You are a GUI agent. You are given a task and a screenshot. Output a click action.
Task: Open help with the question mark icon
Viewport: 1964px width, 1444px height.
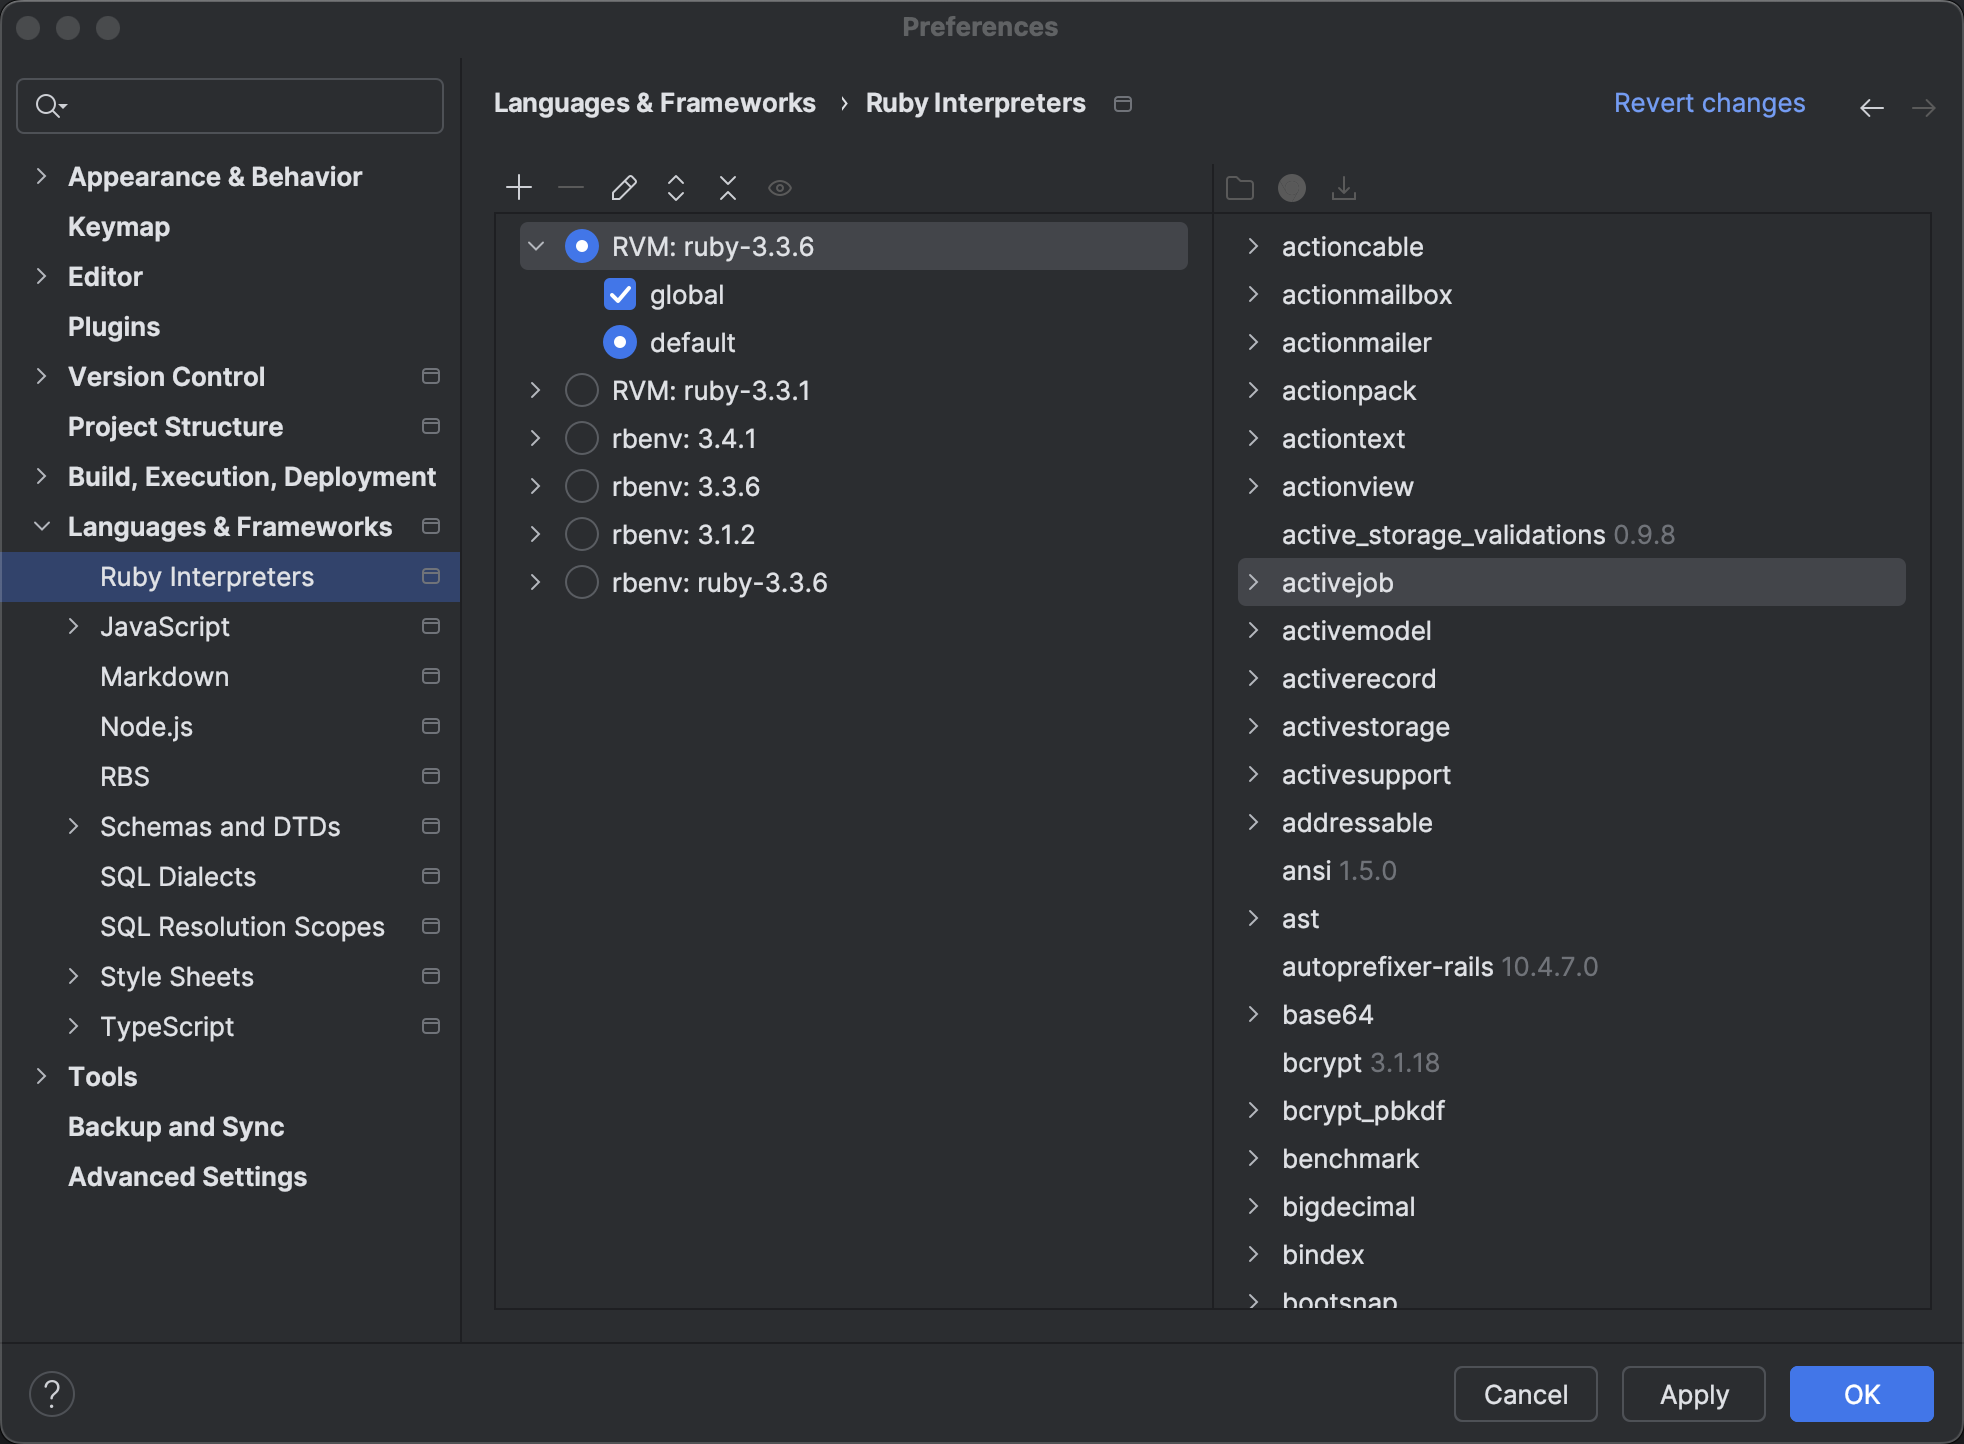coord(52,1392)
